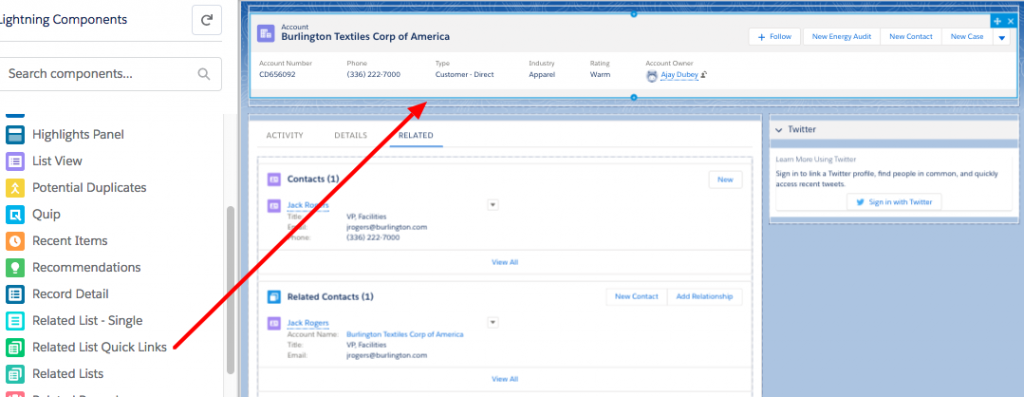Click the Search components field
The height and width of the screenshot is (397, 1024).
pyautogui.click(x=109, y=74)
